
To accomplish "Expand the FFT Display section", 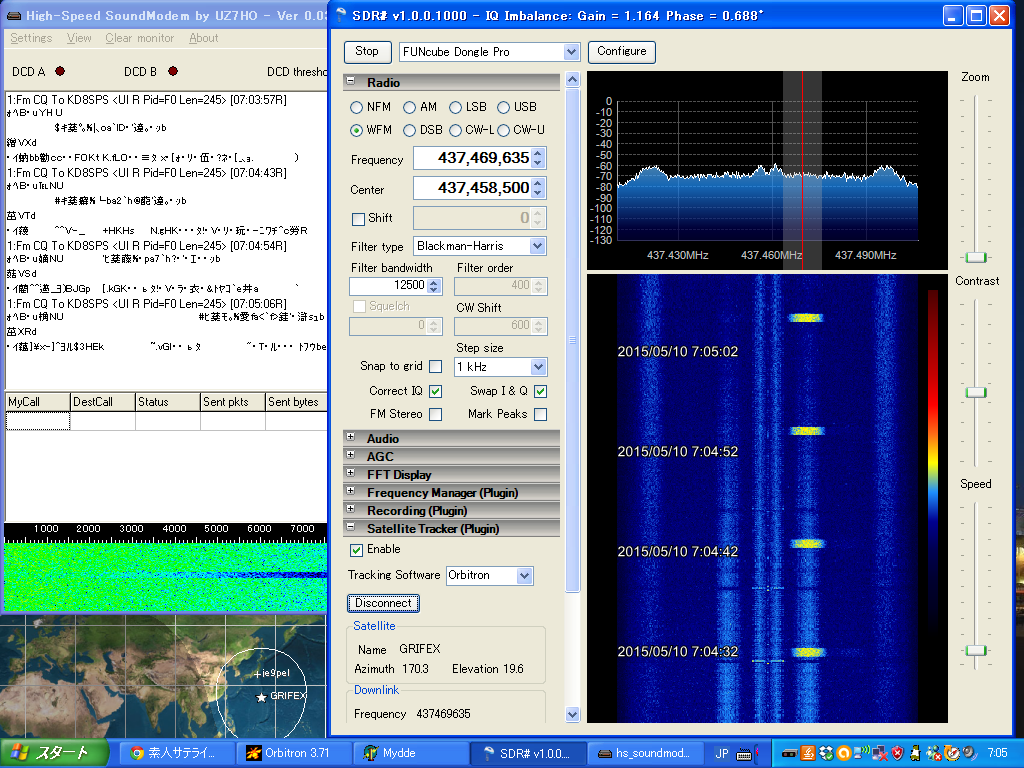I will (350, 474).
